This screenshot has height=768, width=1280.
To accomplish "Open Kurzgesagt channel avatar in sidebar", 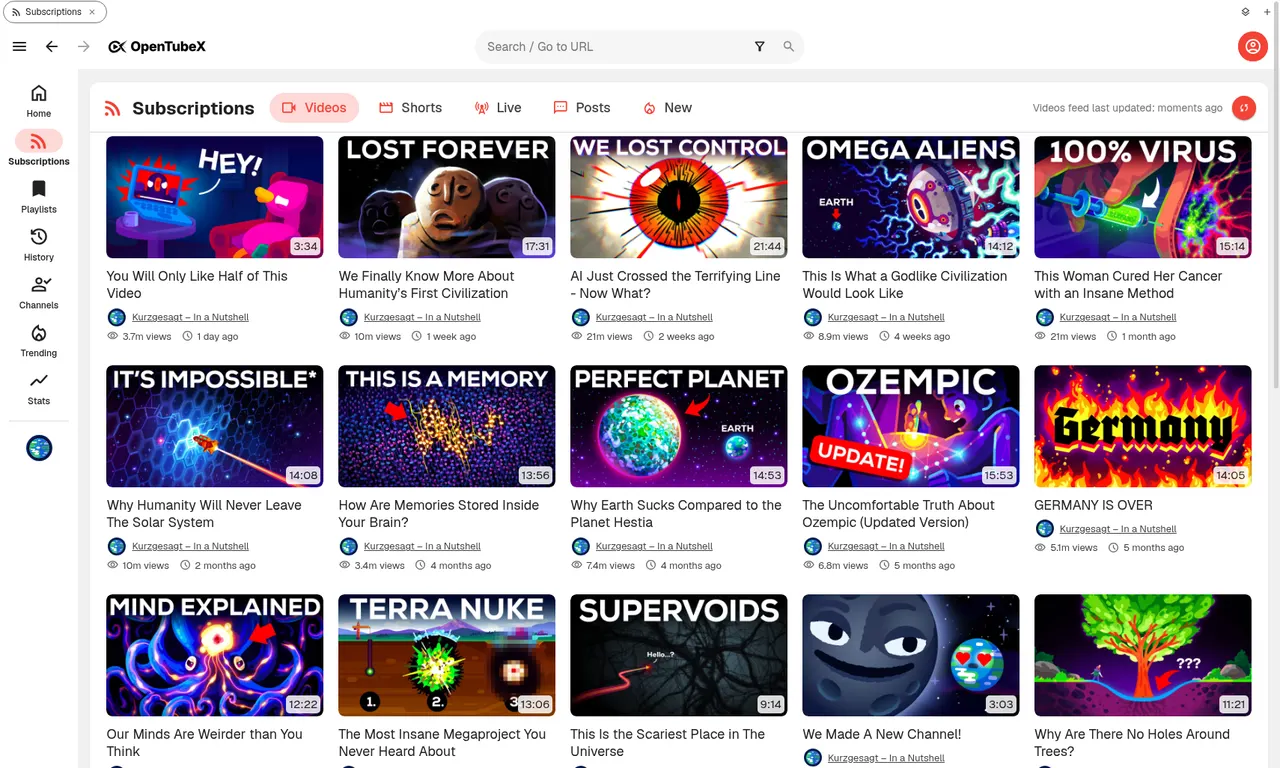I will tap(39, 448).
